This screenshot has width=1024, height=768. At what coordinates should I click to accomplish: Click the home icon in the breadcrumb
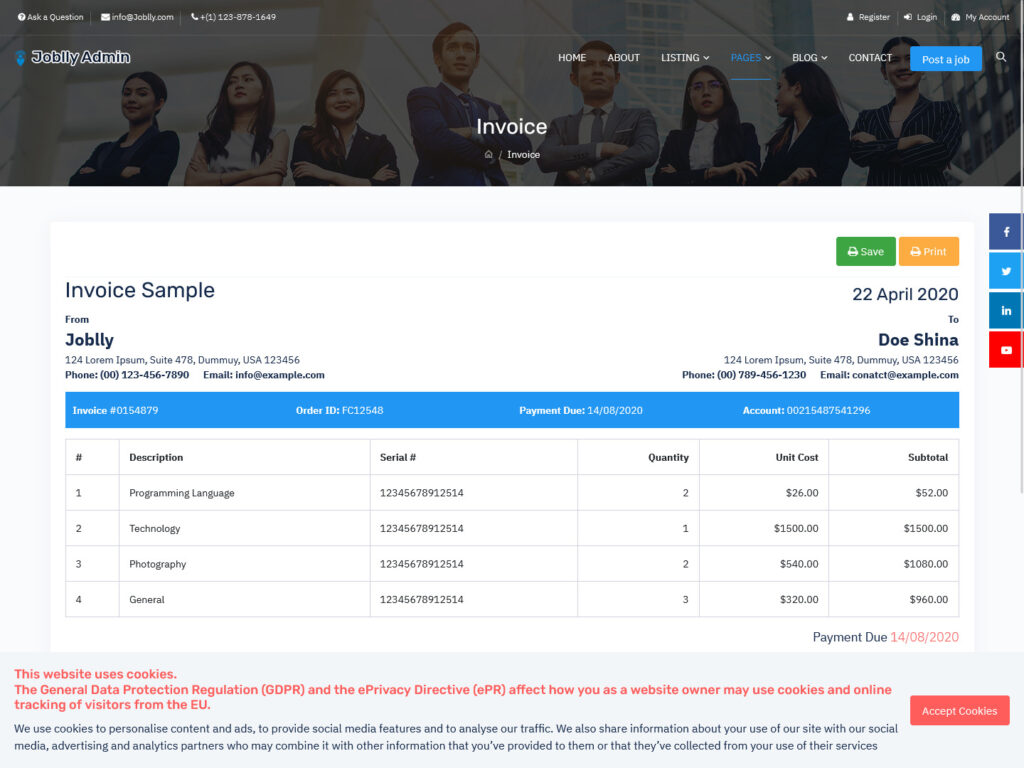(487, 154)
